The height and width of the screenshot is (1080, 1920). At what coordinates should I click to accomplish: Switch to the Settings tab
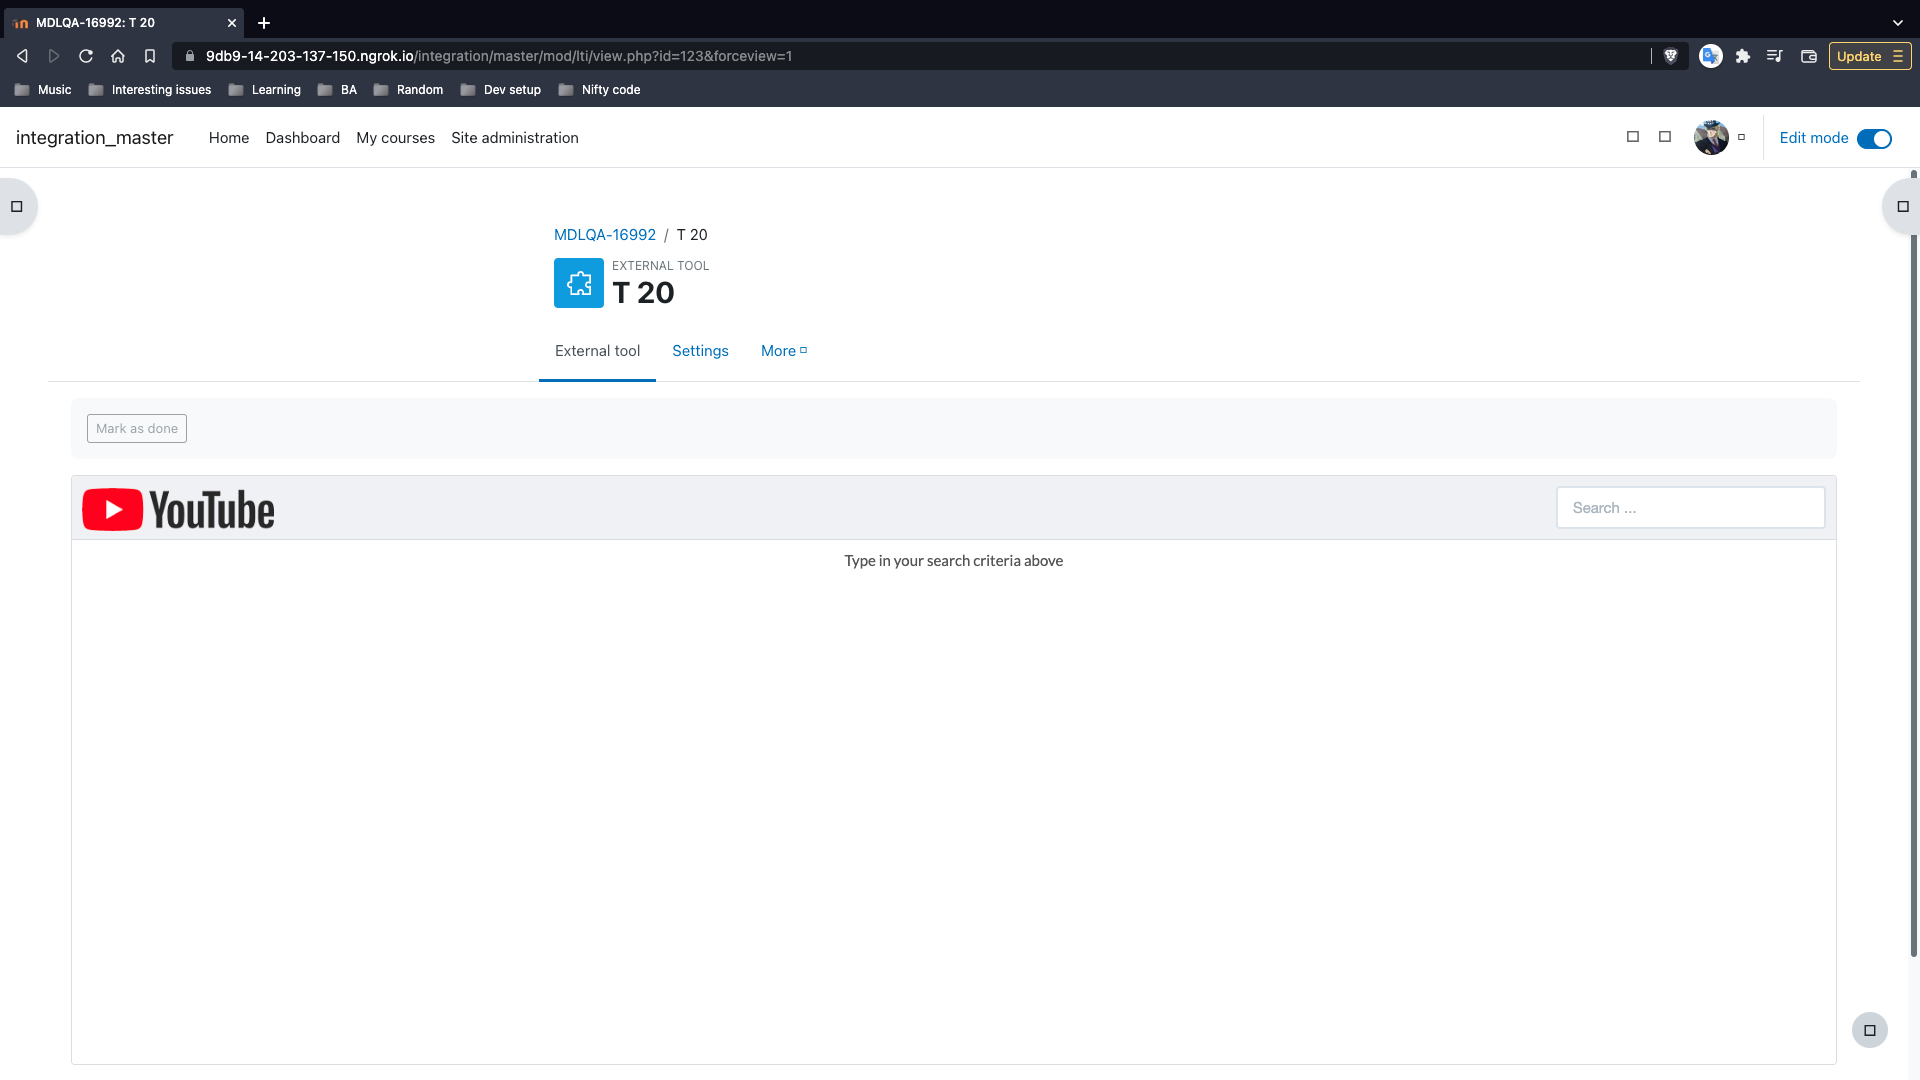click(700, 351)
